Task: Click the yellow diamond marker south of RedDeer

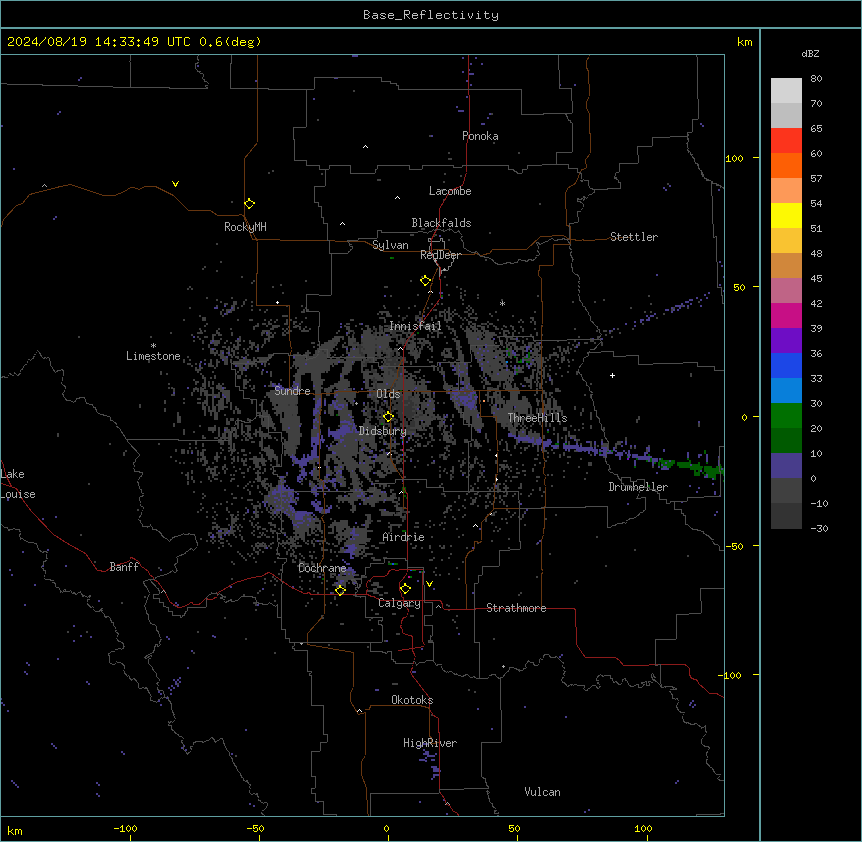Action: (426, 281)
